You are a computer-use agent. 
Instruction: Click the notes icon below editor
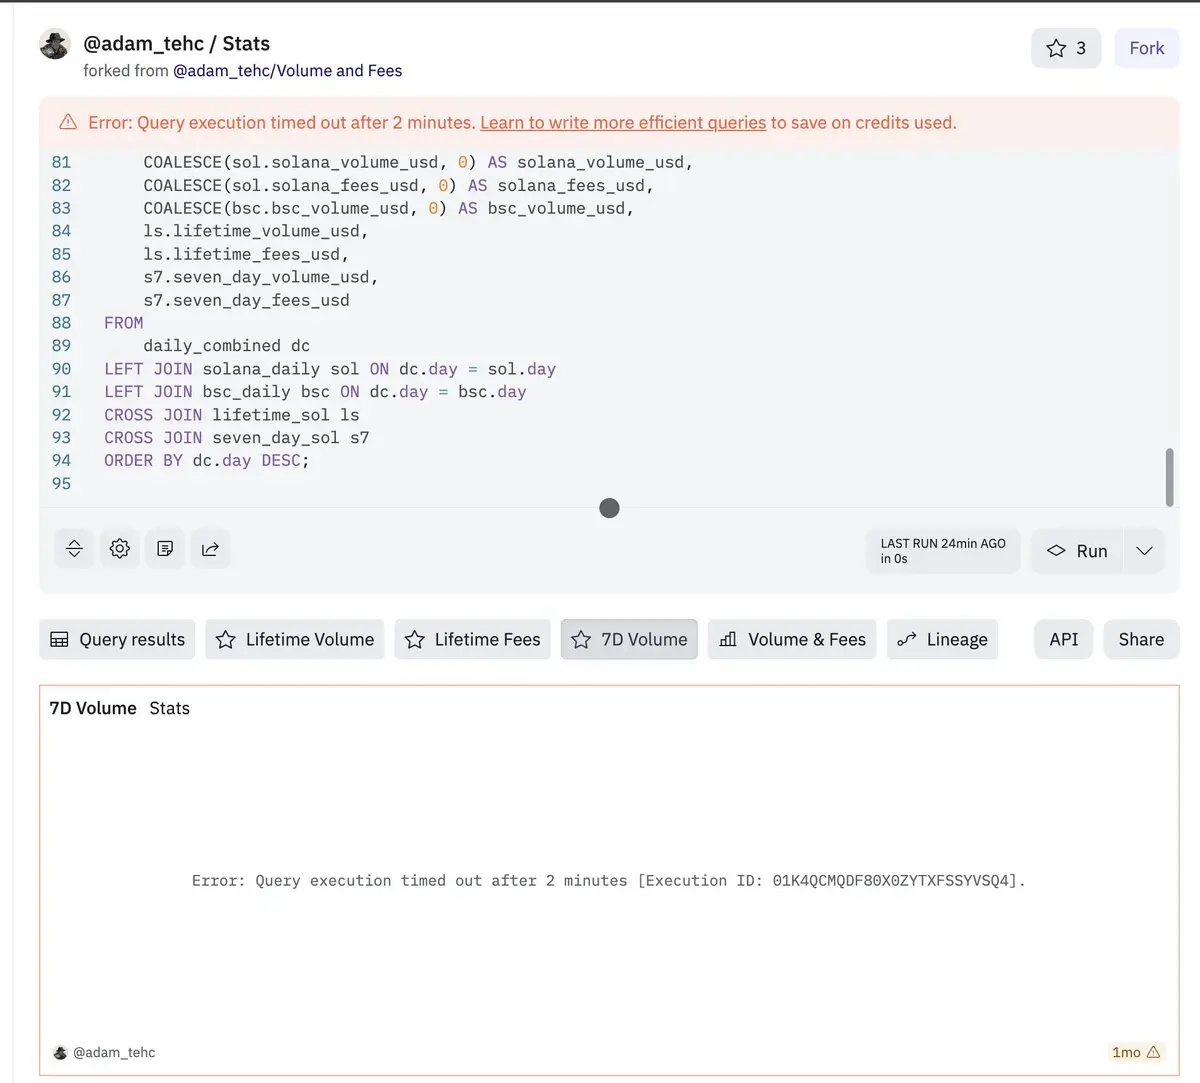tap(165, 549)
